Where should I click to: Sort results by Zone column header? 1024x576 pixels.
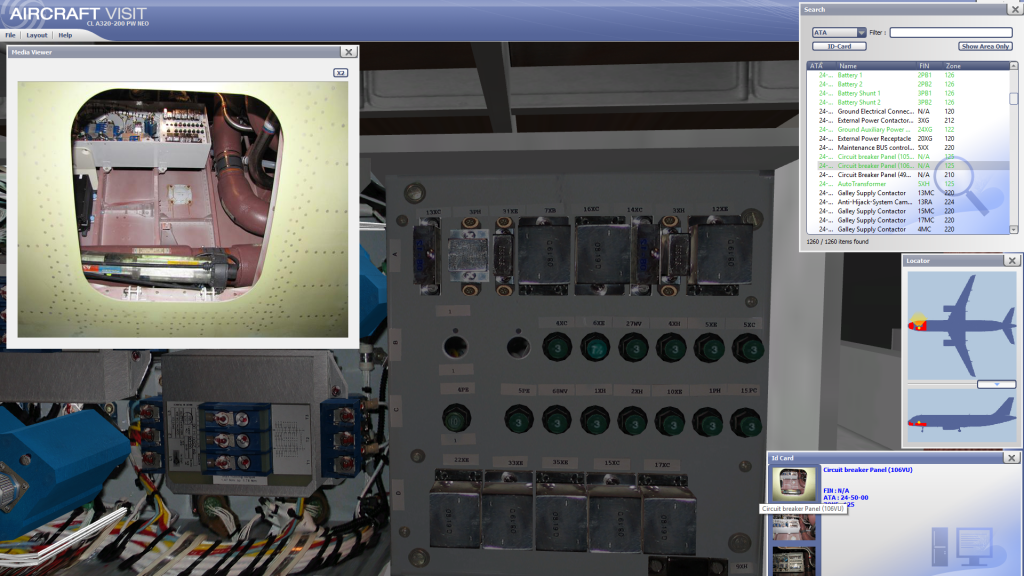976,66
